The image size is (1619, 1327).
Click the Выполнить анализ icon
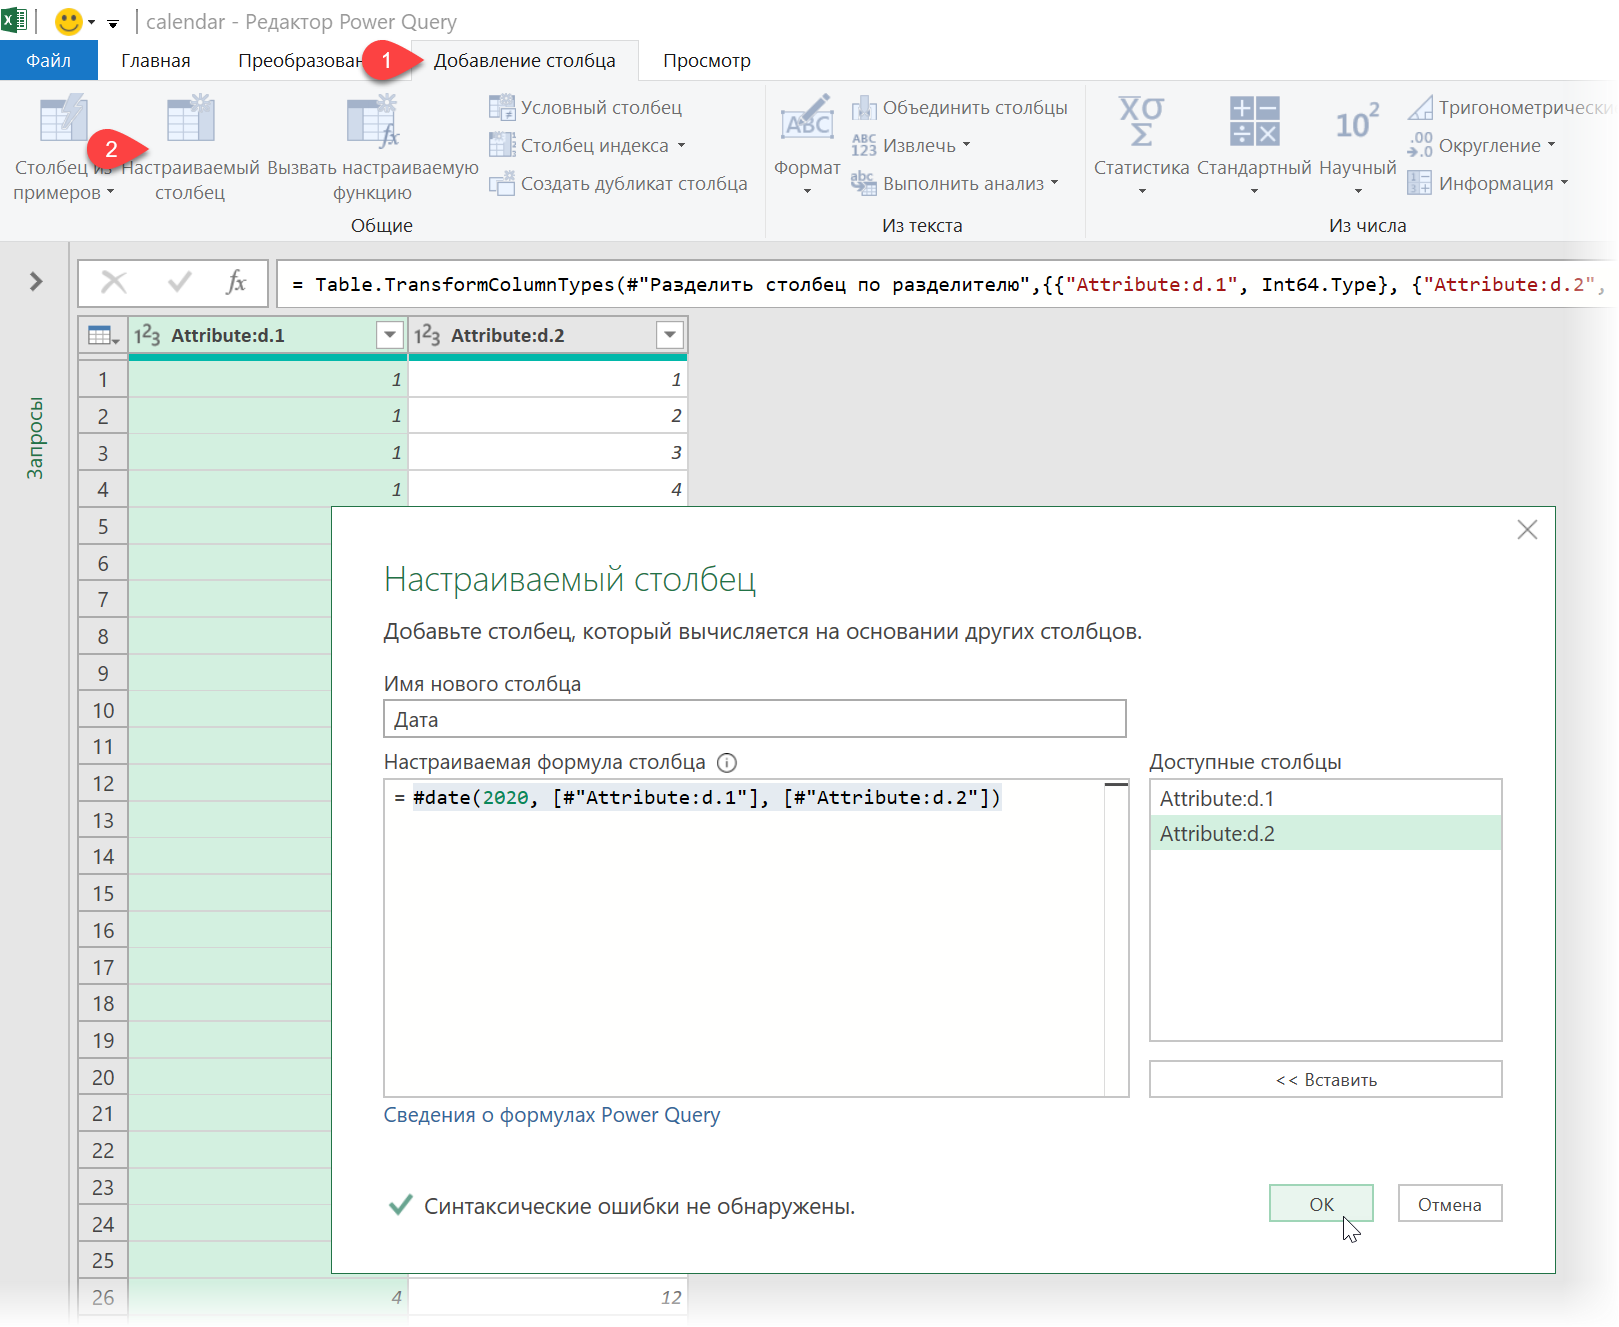tap(864, 183)
